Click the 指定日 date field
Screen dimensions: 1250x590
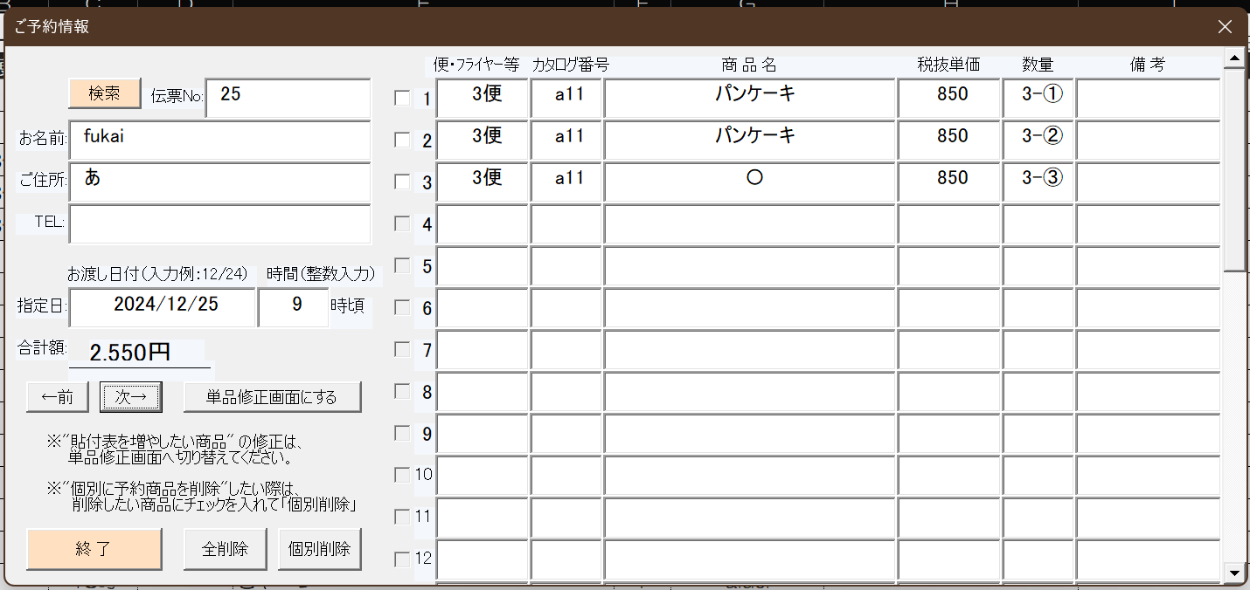tap(163, 306)
